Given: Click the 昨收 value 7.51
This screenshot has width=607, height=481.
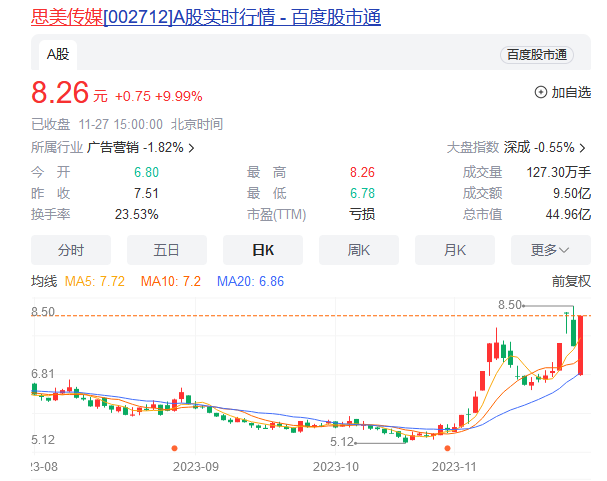Looking at the screenshot, I should 146,193.
